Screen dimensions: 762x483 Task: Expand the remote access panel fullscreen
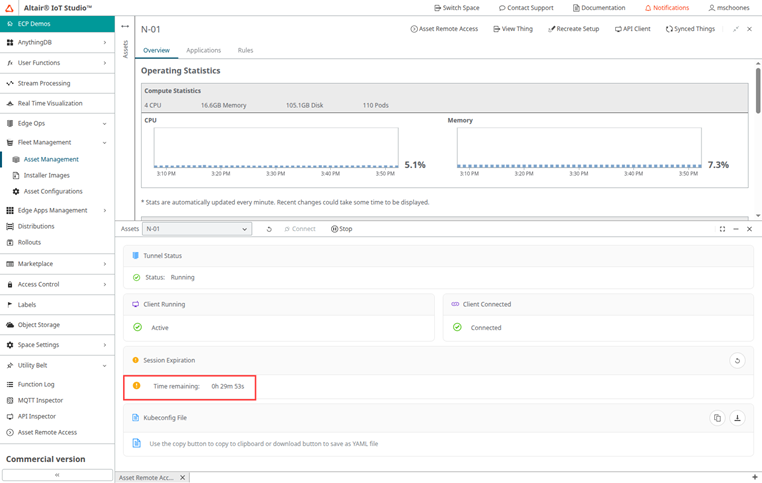click(x=722, y=229)
